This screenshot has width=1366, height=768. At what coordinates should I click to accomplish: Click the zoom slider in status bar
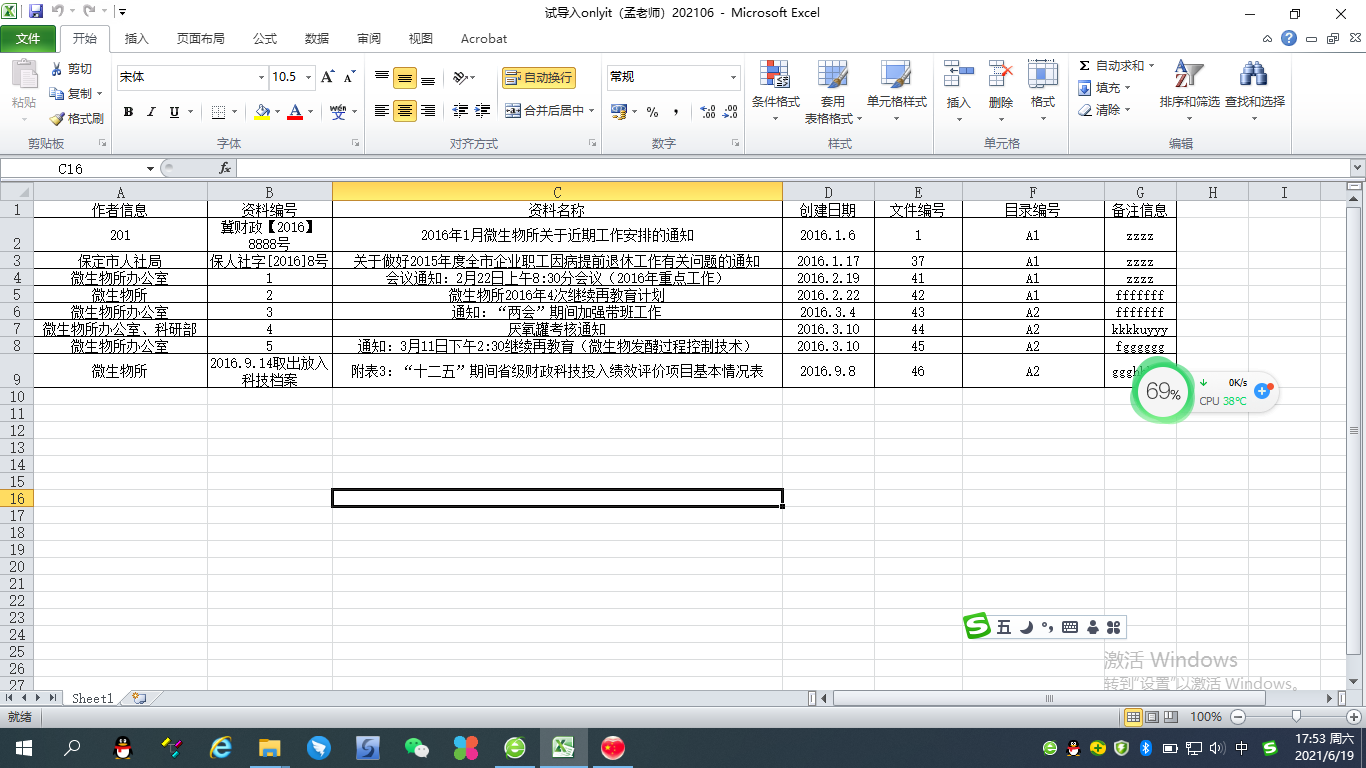pyautogui.click(x=1296, y=716)
